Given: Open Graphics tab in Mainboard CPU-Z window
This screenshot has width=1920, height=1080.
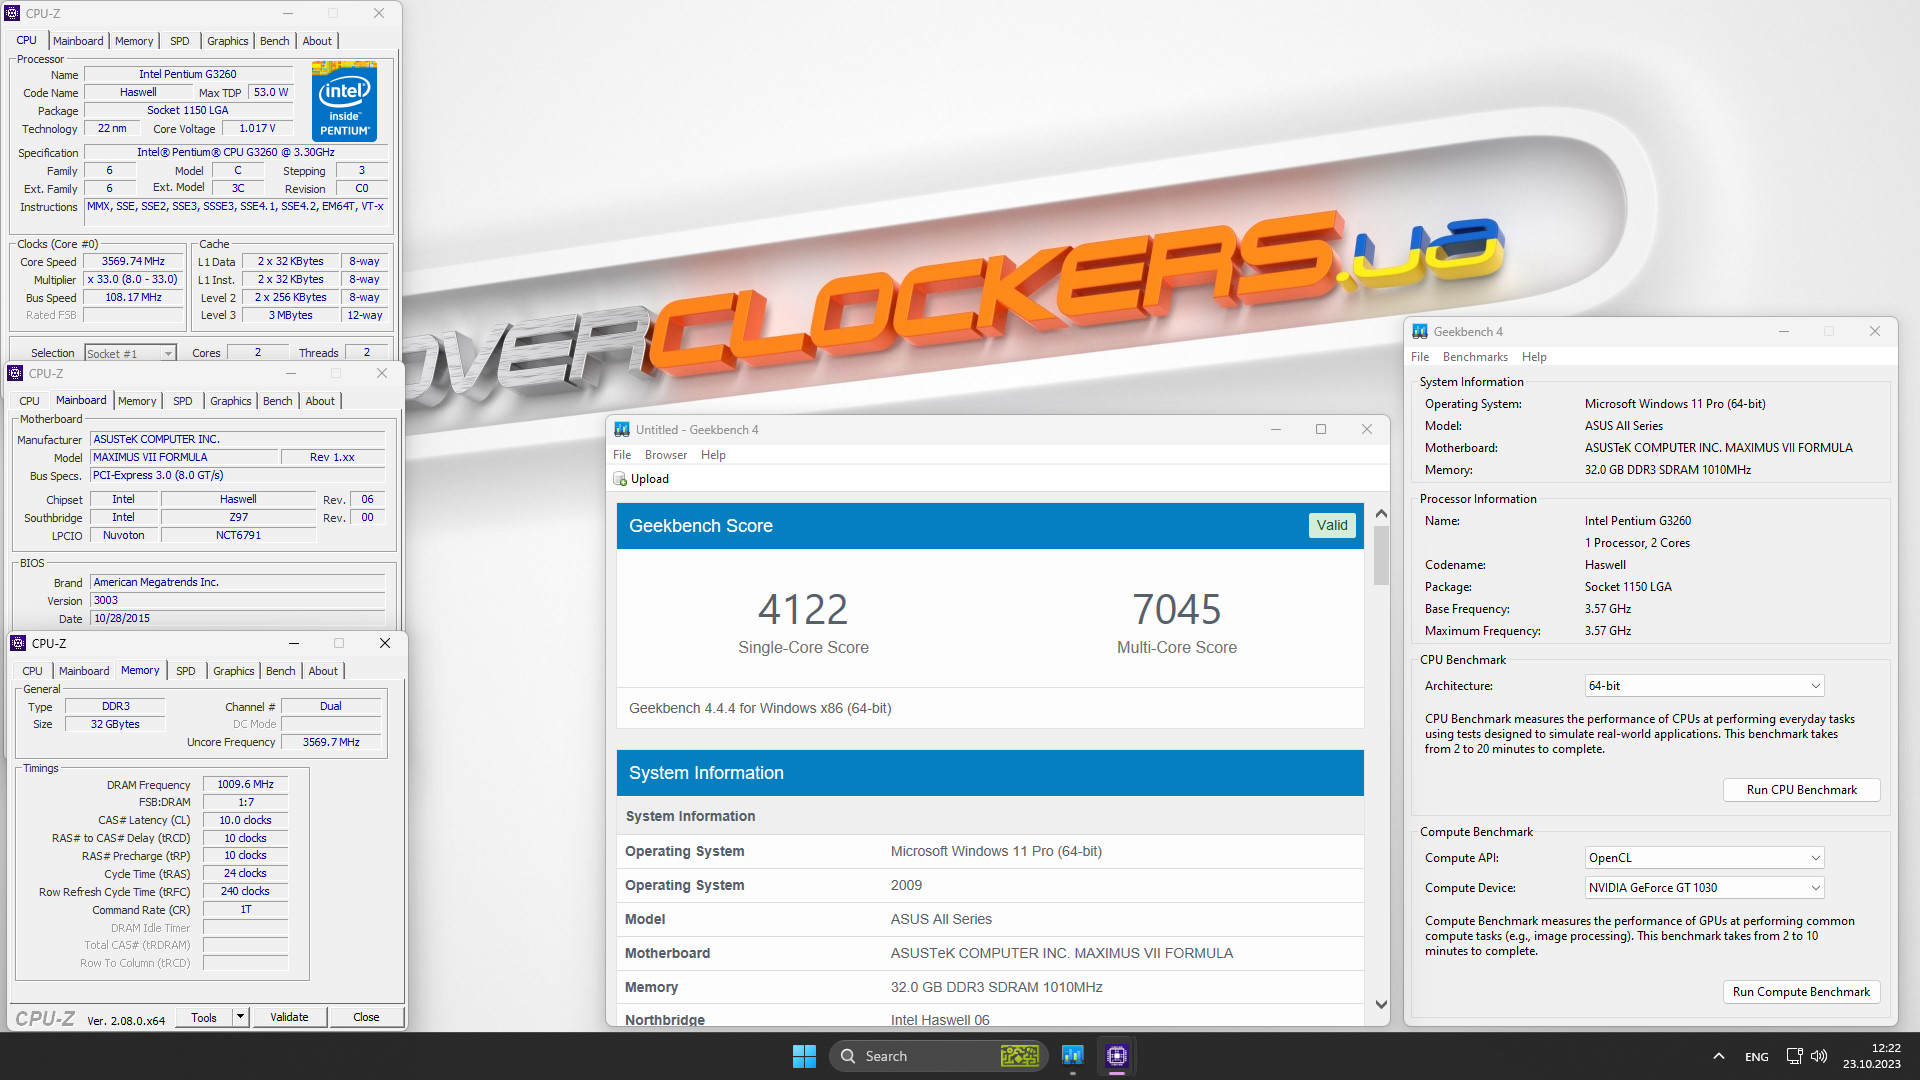Looking at the screenshot, I should pyautogui.click(x=231, y=401).
